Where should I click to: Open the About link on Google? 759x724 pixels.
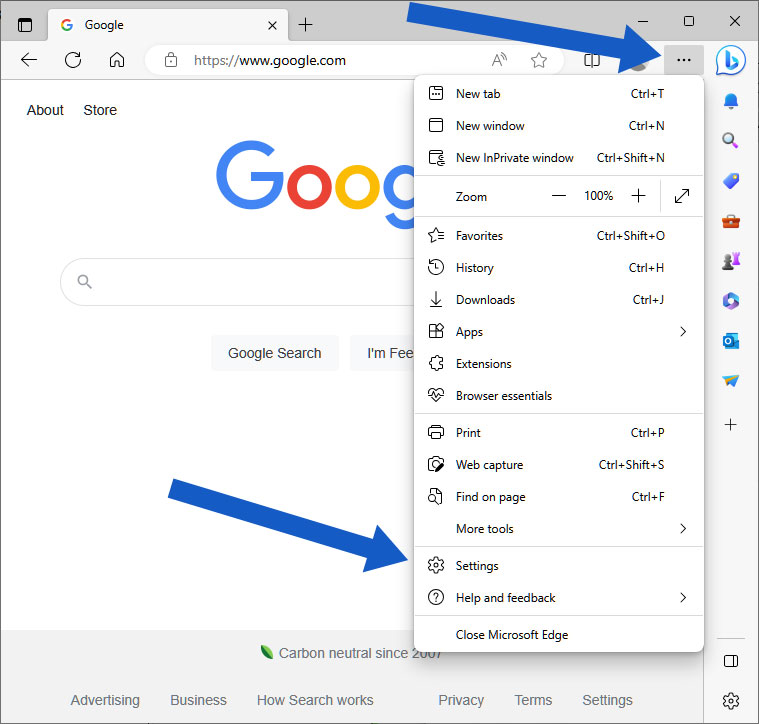(45, 110)
